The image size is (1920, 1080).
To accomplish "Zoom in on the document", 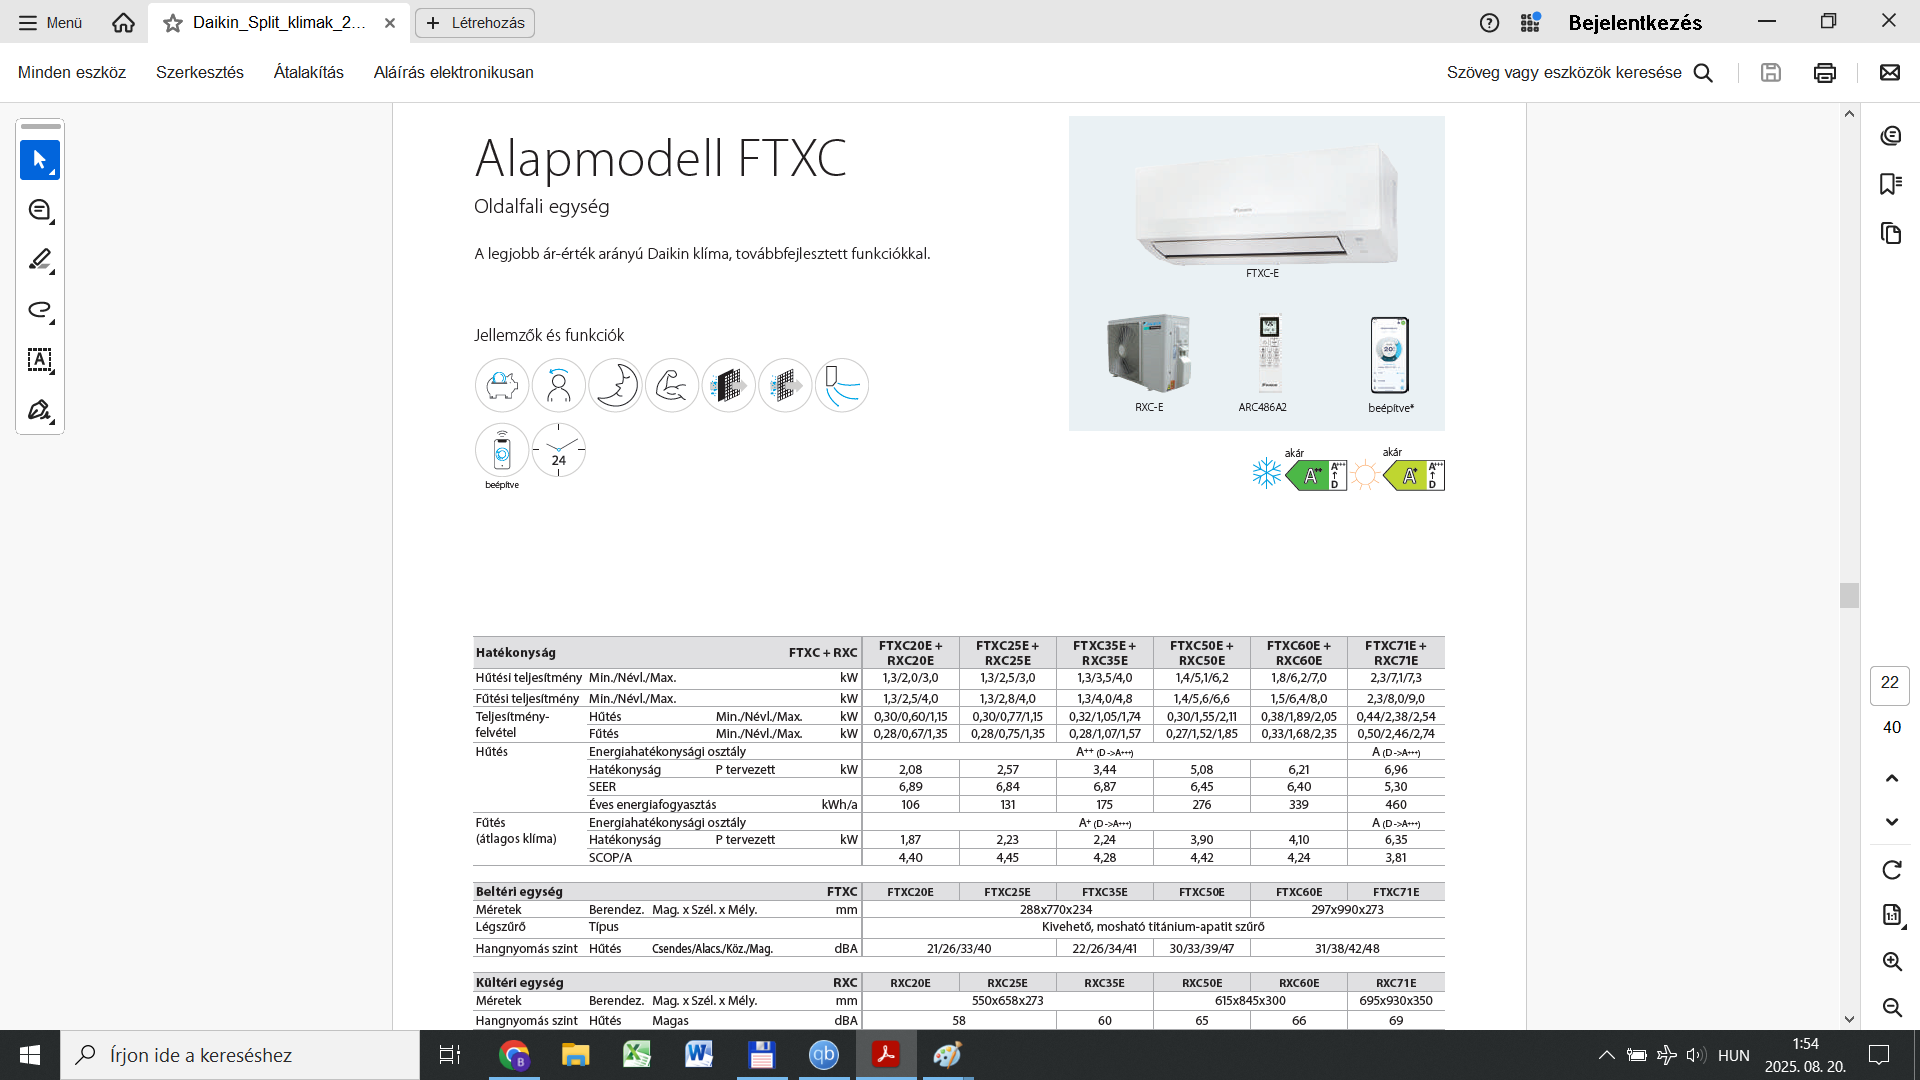I will 1891,962.
